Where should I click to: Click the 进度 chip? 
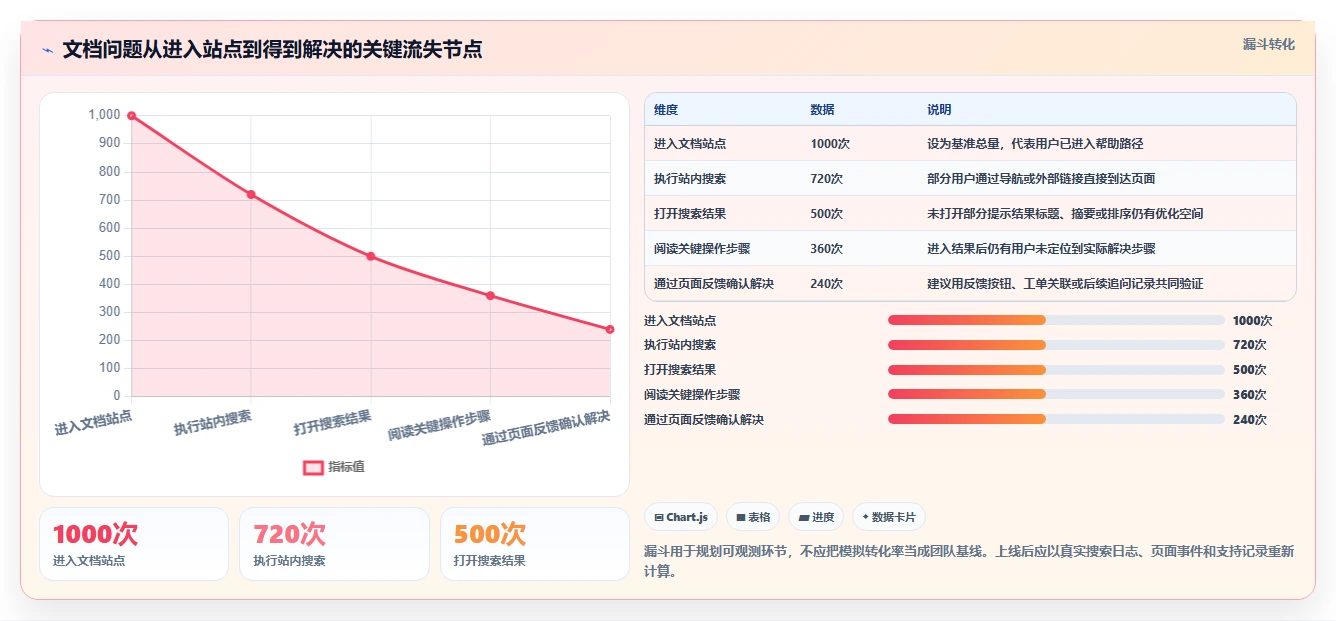[x=816, y=517]
